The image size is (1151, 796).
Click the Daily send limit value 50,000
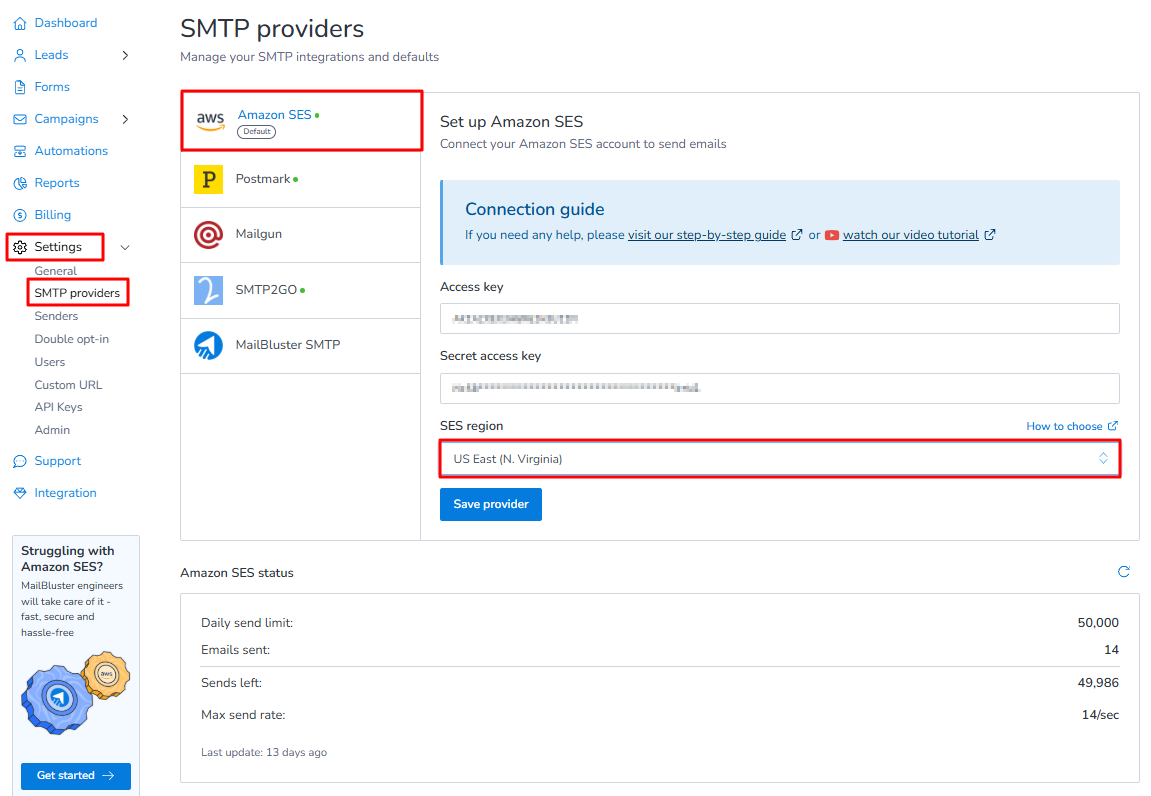1098,623
